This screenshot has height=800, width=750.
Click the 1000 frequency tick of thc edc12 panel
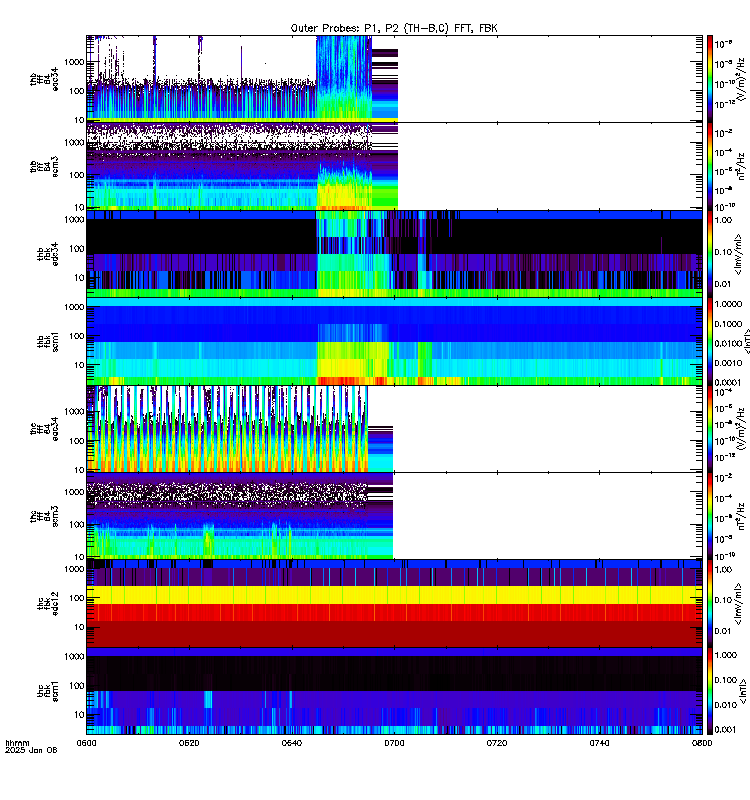(74, 569)
